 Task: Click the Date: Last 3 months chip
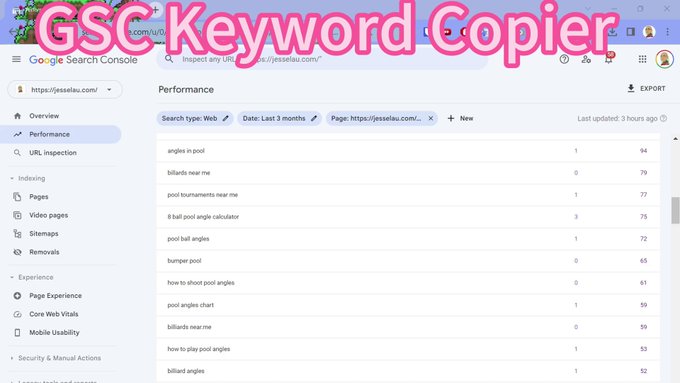coord(279,118)
